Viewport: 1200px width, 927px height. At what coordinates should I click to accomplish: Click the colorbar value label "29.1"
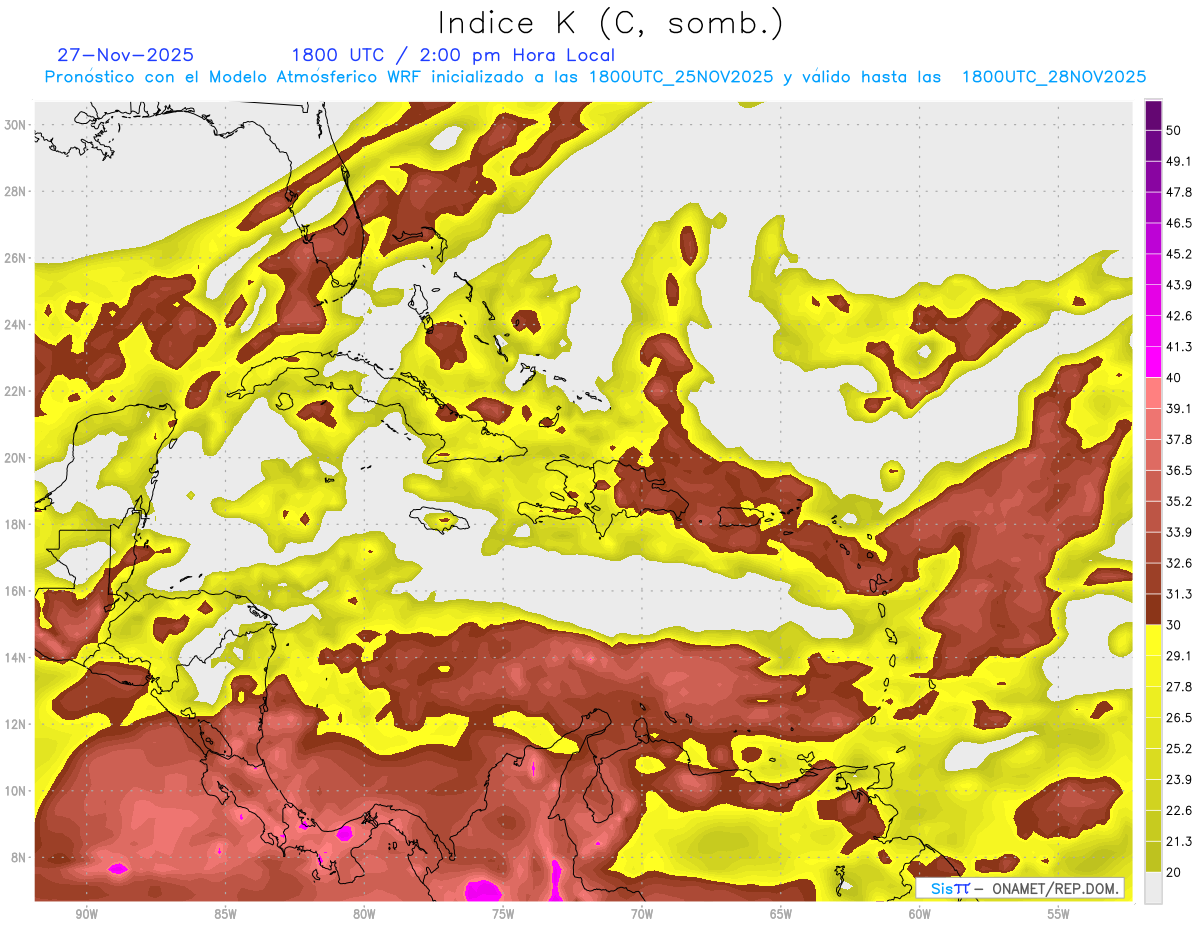click(1179, 656)
